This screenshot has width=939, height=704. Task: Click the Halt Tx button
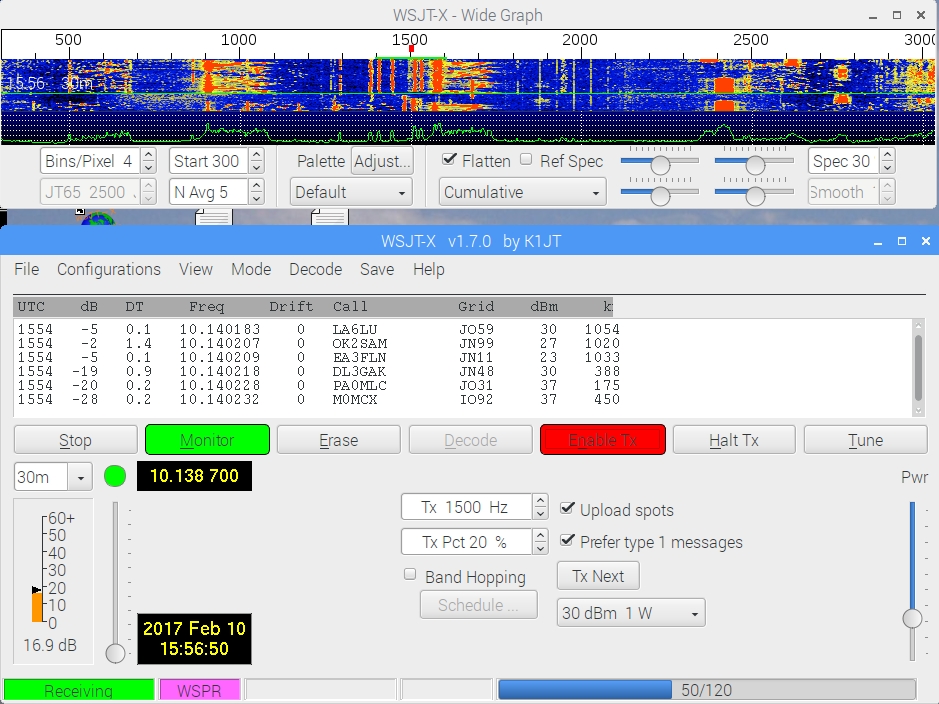coord(734,440)
